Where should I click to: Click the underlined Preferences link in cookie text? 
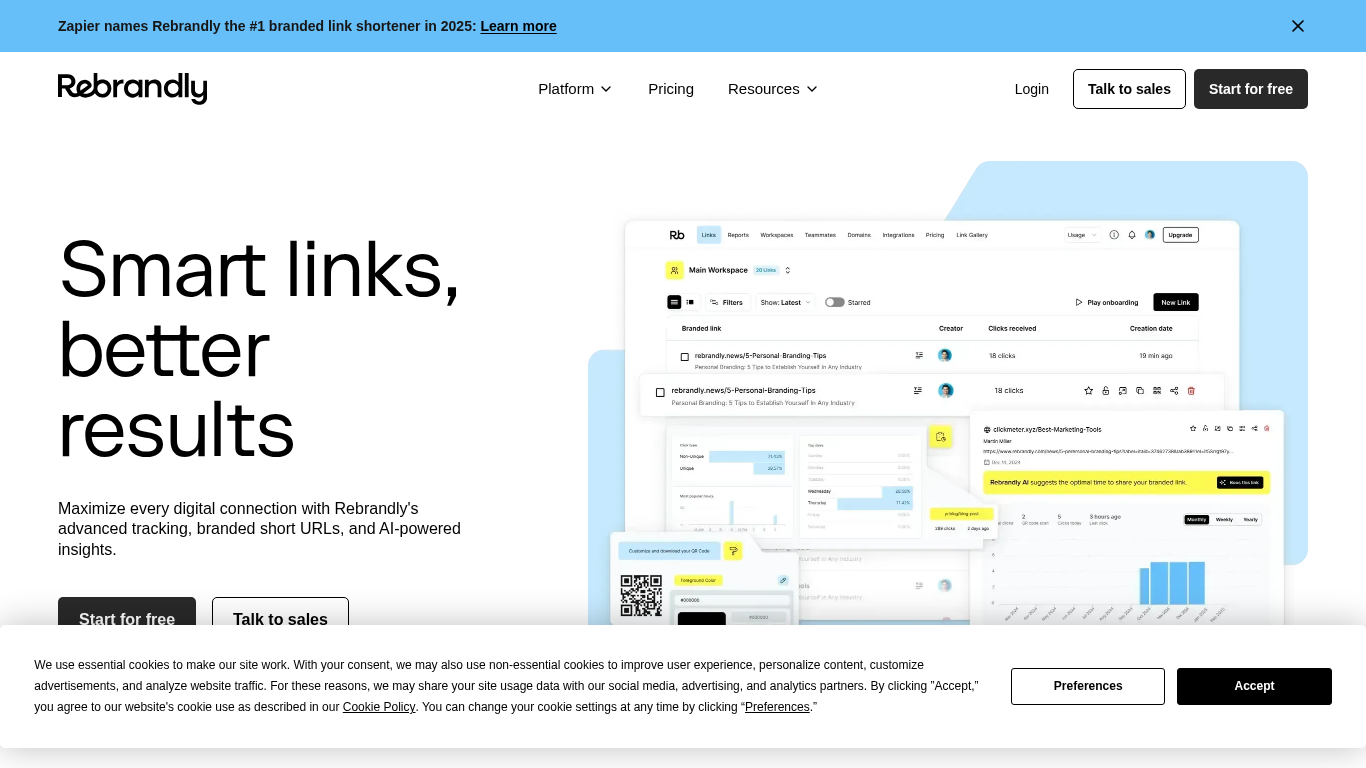point(777,707)
